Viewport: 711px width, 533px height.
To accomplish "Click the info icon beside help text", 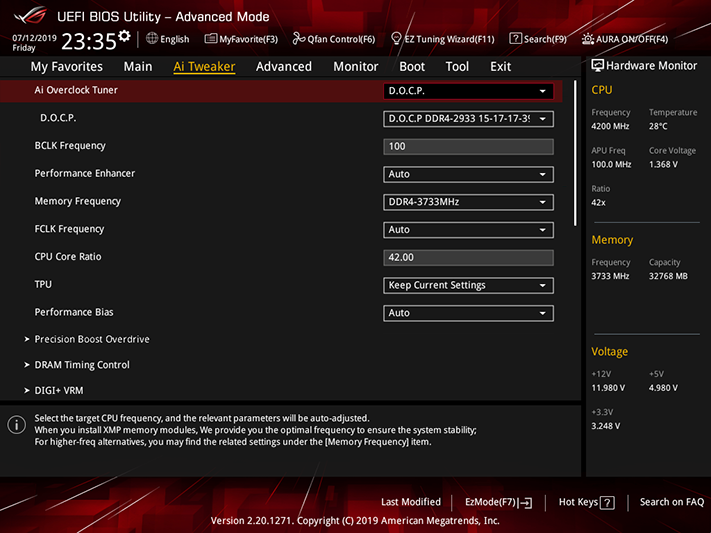I will [17, 425].
